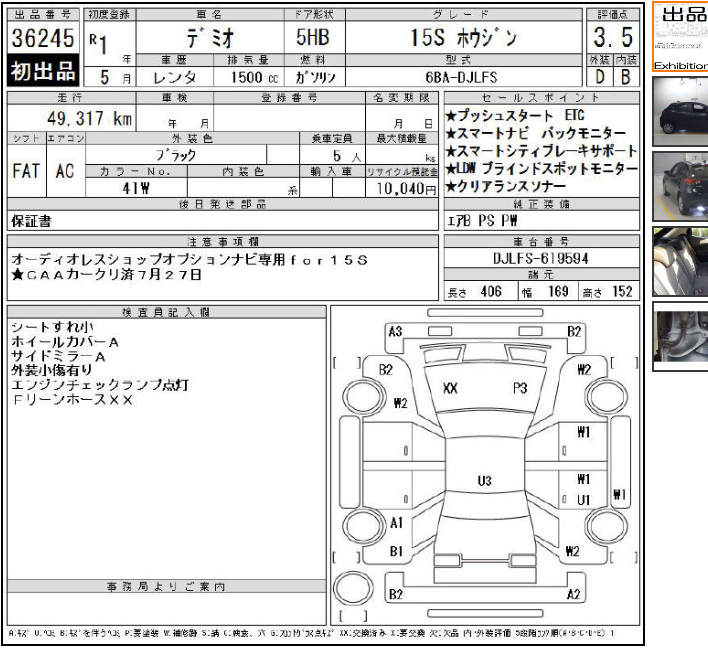Click the XX mark on the car hood
708x659 pixels.
450,388
